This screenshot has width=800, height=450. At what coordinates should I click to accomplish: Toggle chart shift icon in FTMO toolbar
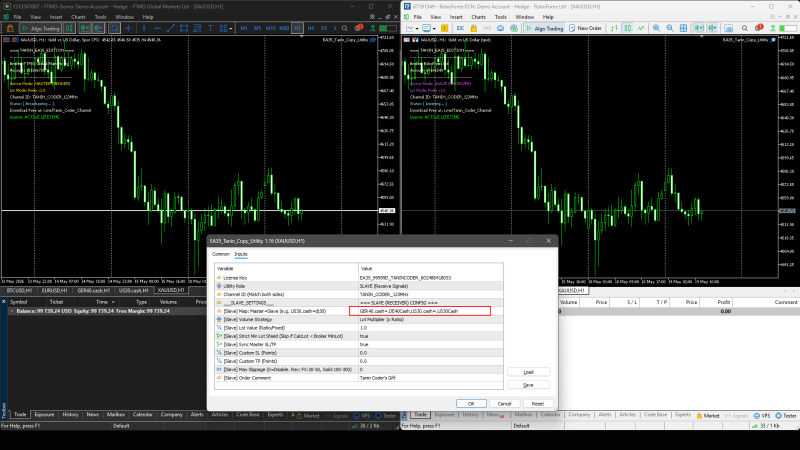coord(98,28)
